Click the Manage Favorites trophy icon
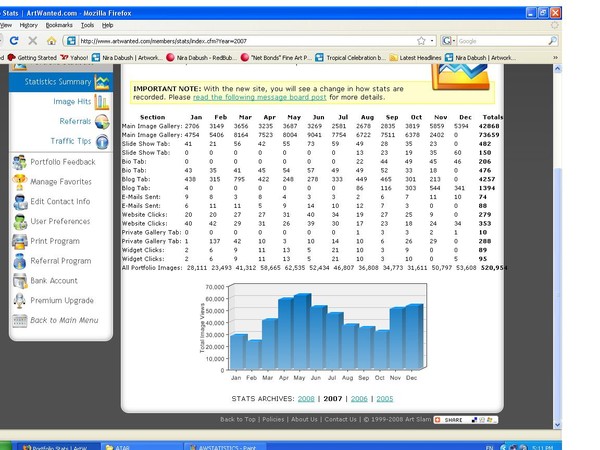Image resolution: width=600 pixels, height=450 pixels. pyautogui.click(x=20, y=182)
